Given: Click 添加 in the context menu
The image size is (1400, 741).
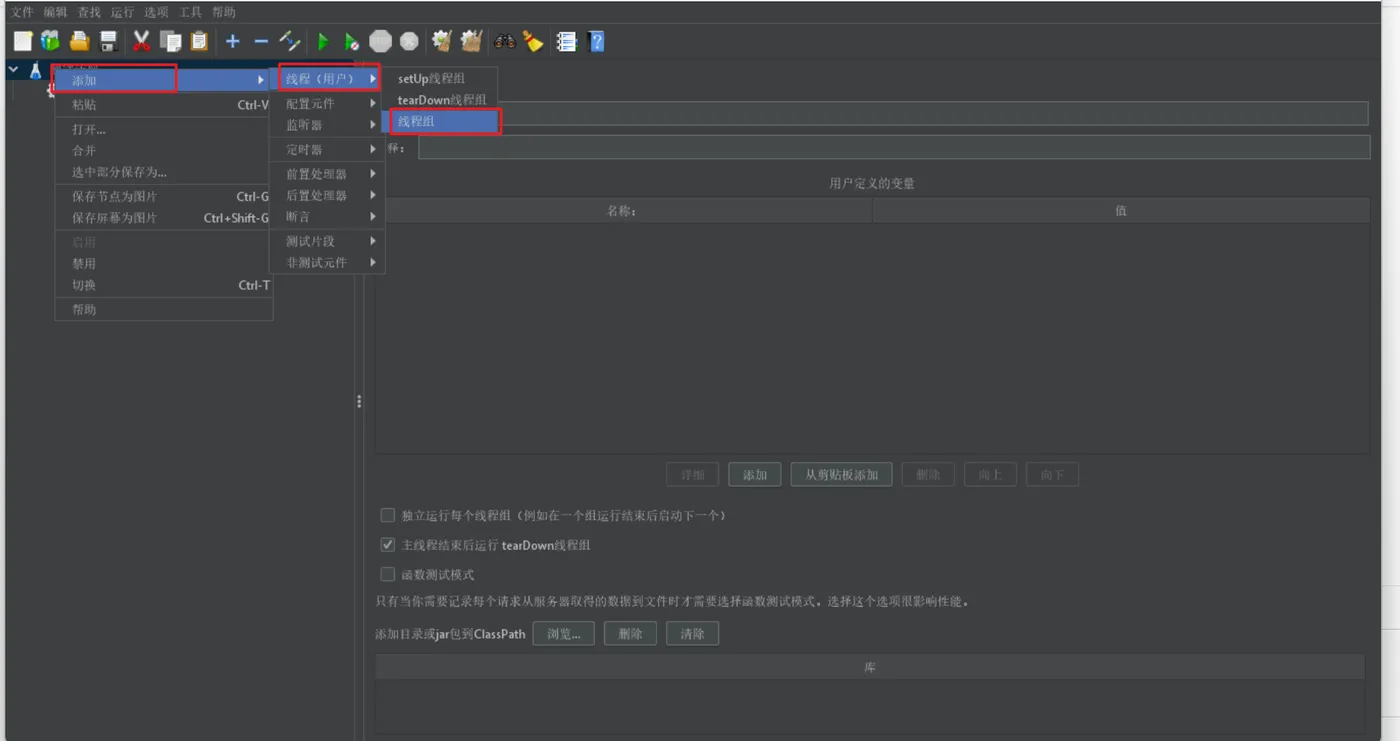Looking at the screenshot, I should click(163, 80).
